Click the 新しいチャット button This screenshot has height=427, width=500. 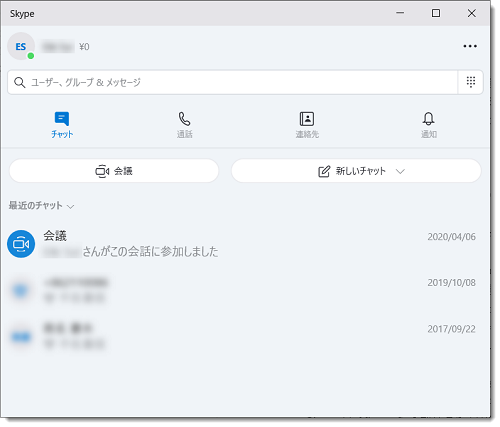pos(356,171)
